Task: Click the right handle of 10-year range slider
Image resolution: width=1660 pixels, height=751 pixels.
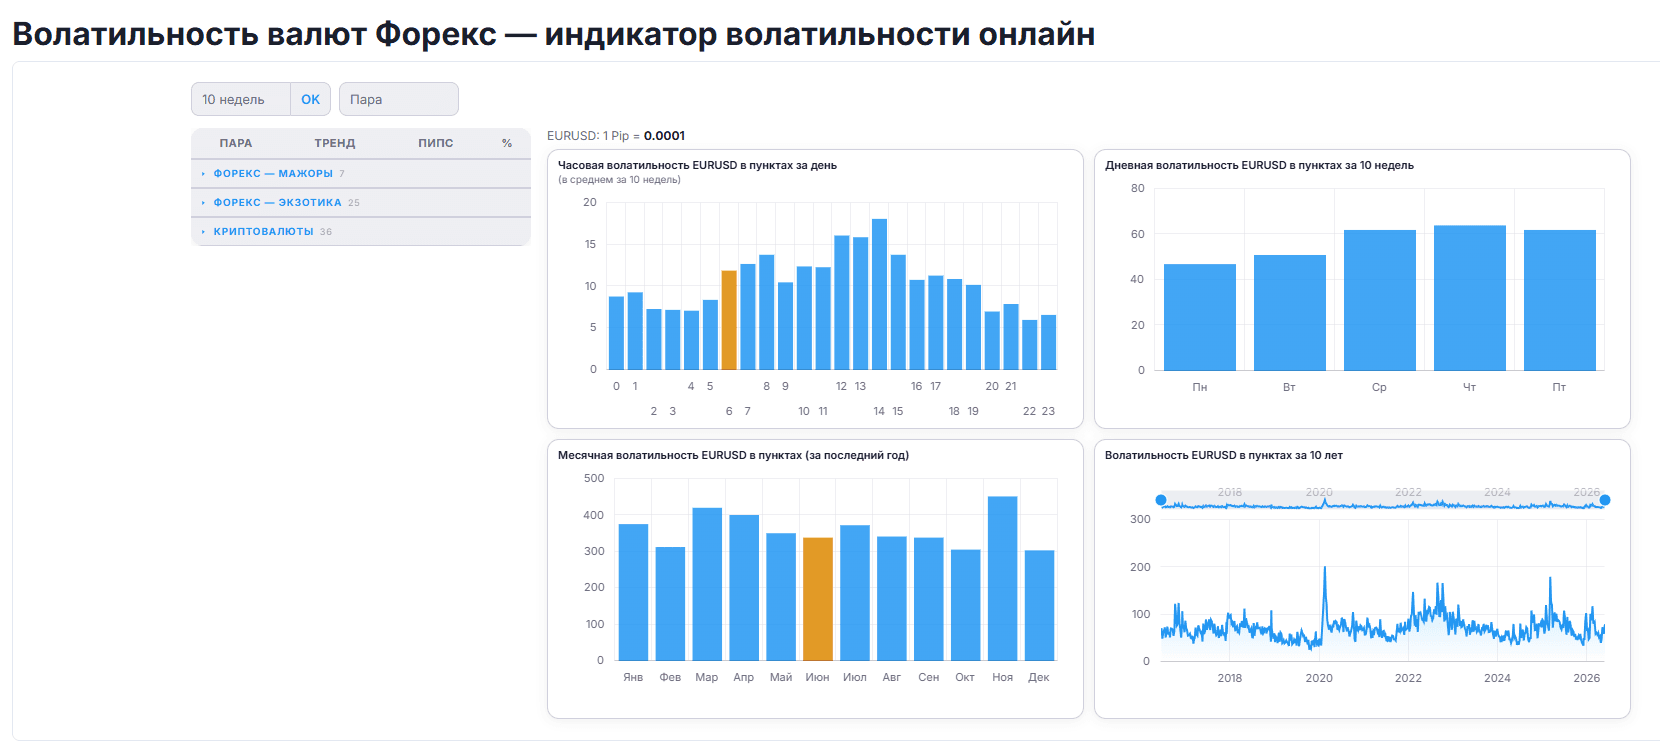Action: tap(1605, 500)
